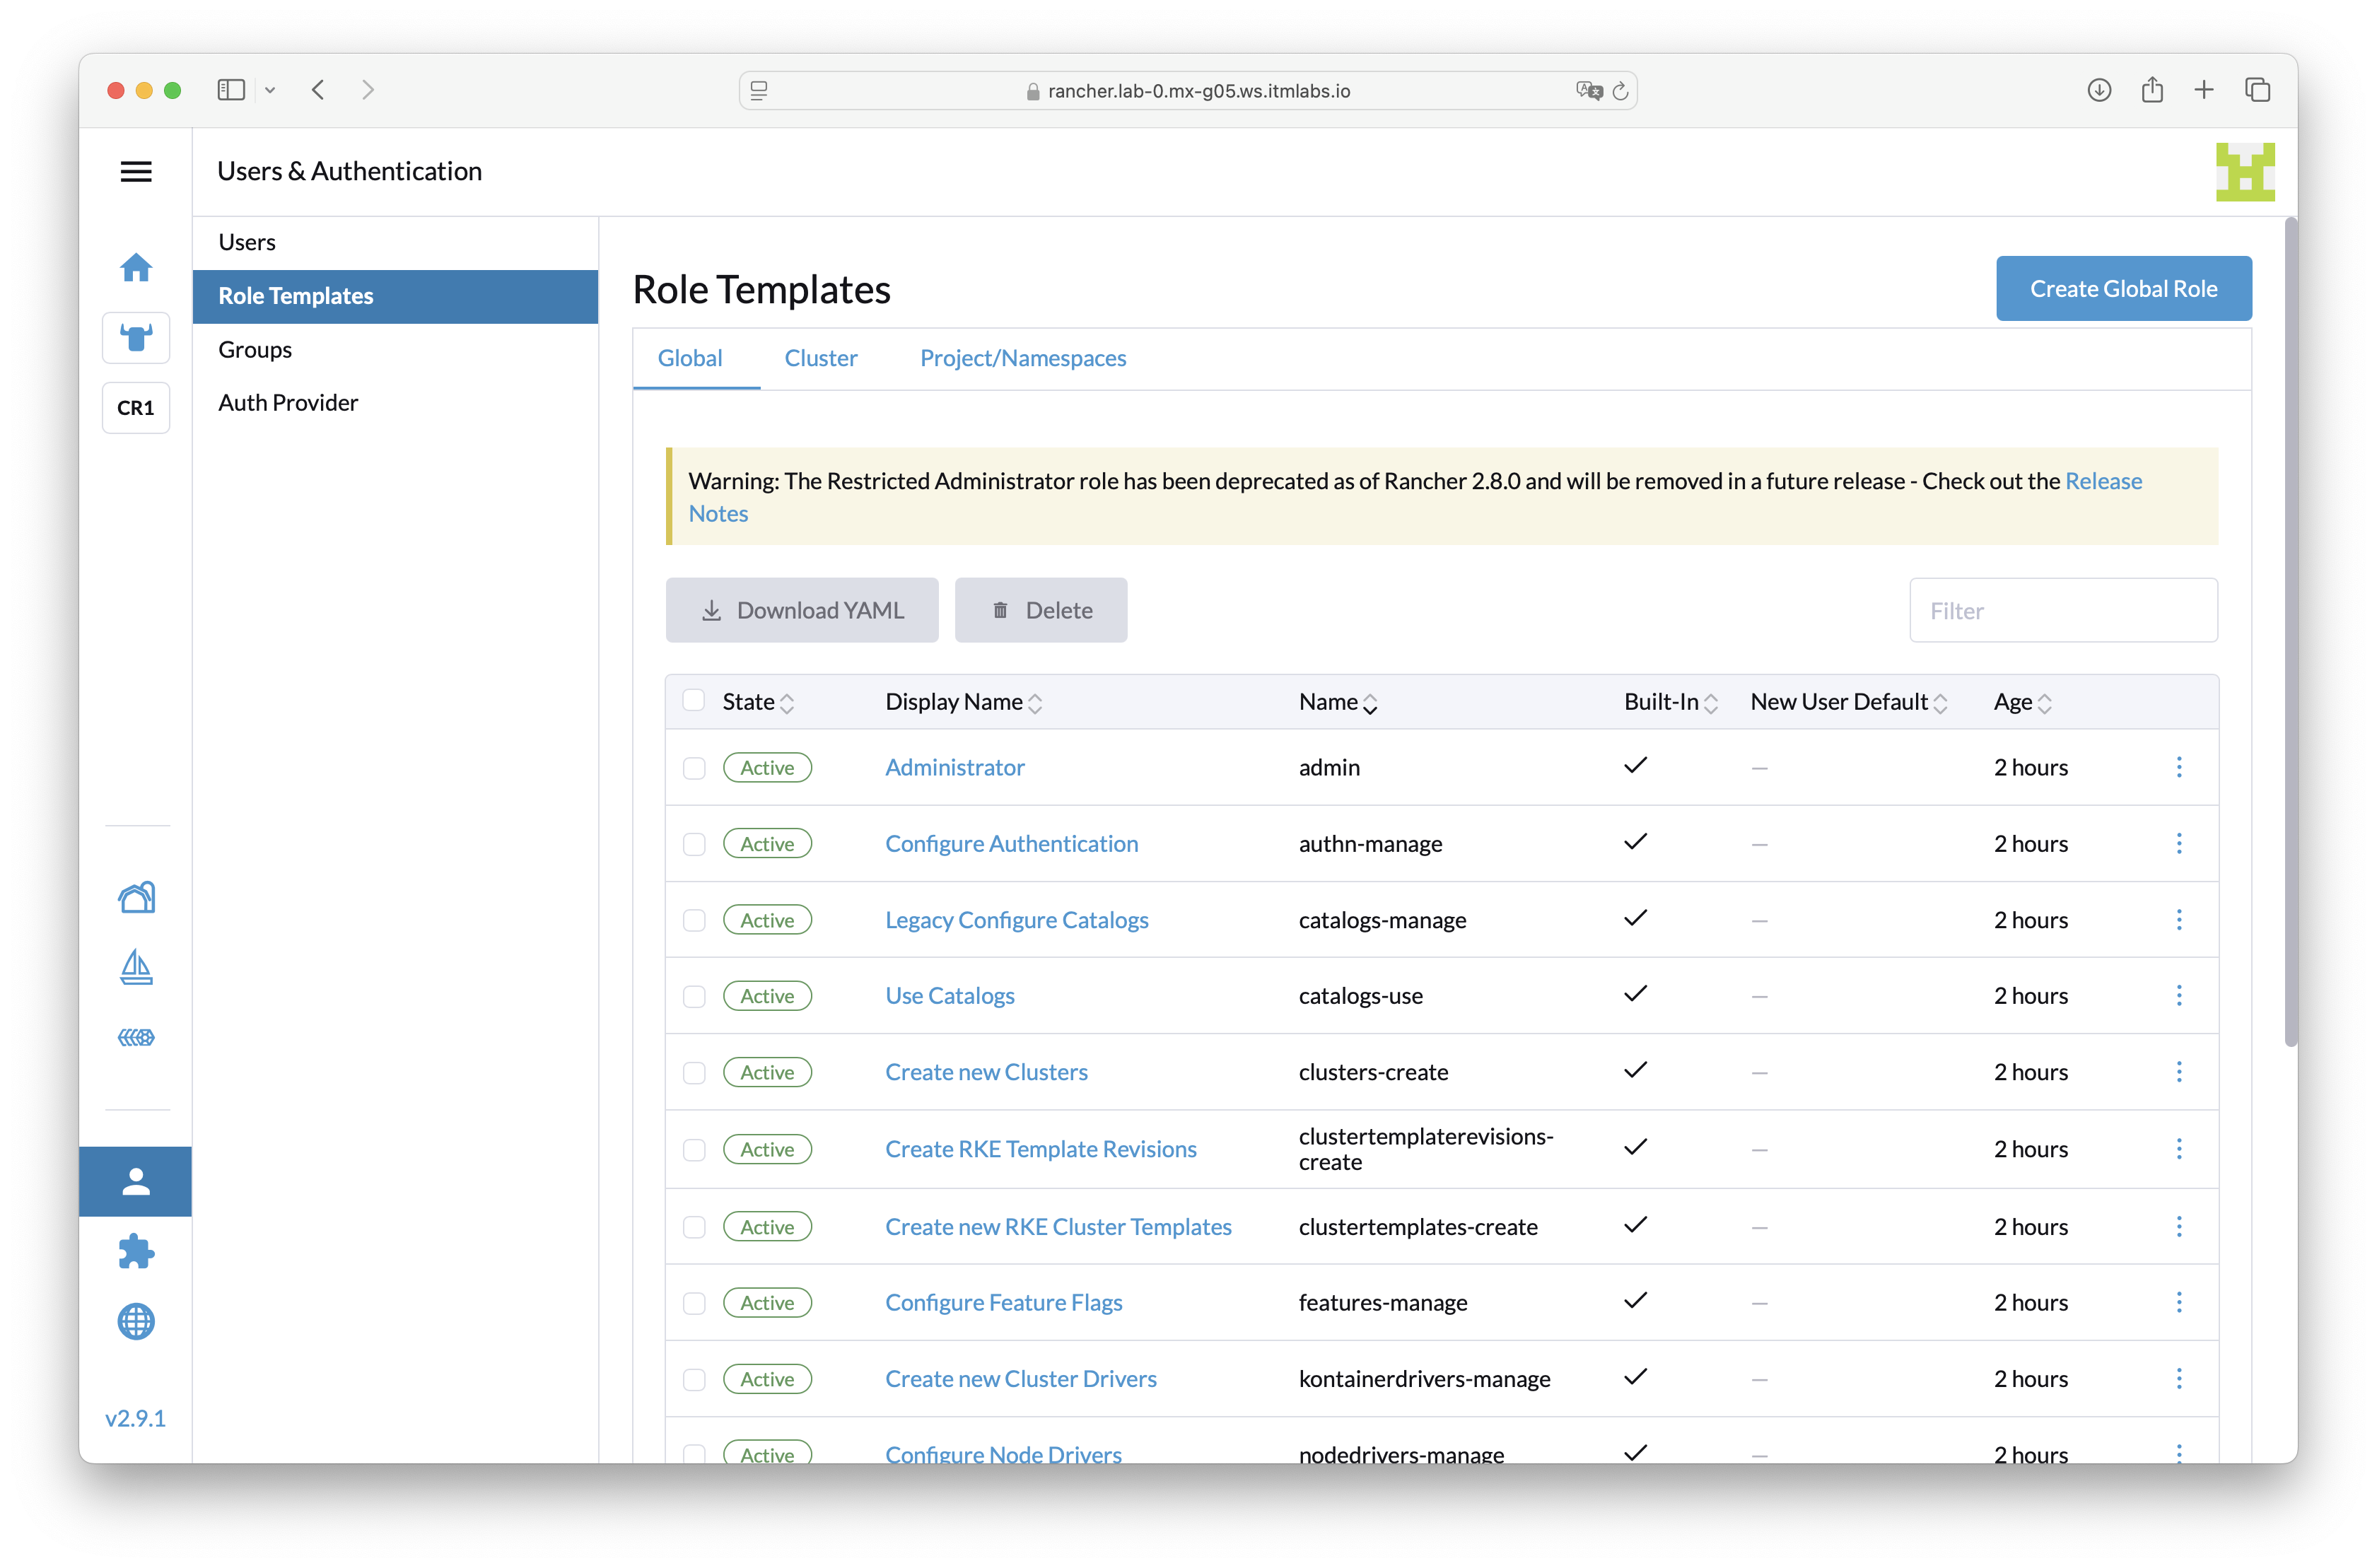Viewport: 2377px width, 1568px height.
Task: Open Extensions via the puzzle piece icon
Action: (x=136, y=1251)
